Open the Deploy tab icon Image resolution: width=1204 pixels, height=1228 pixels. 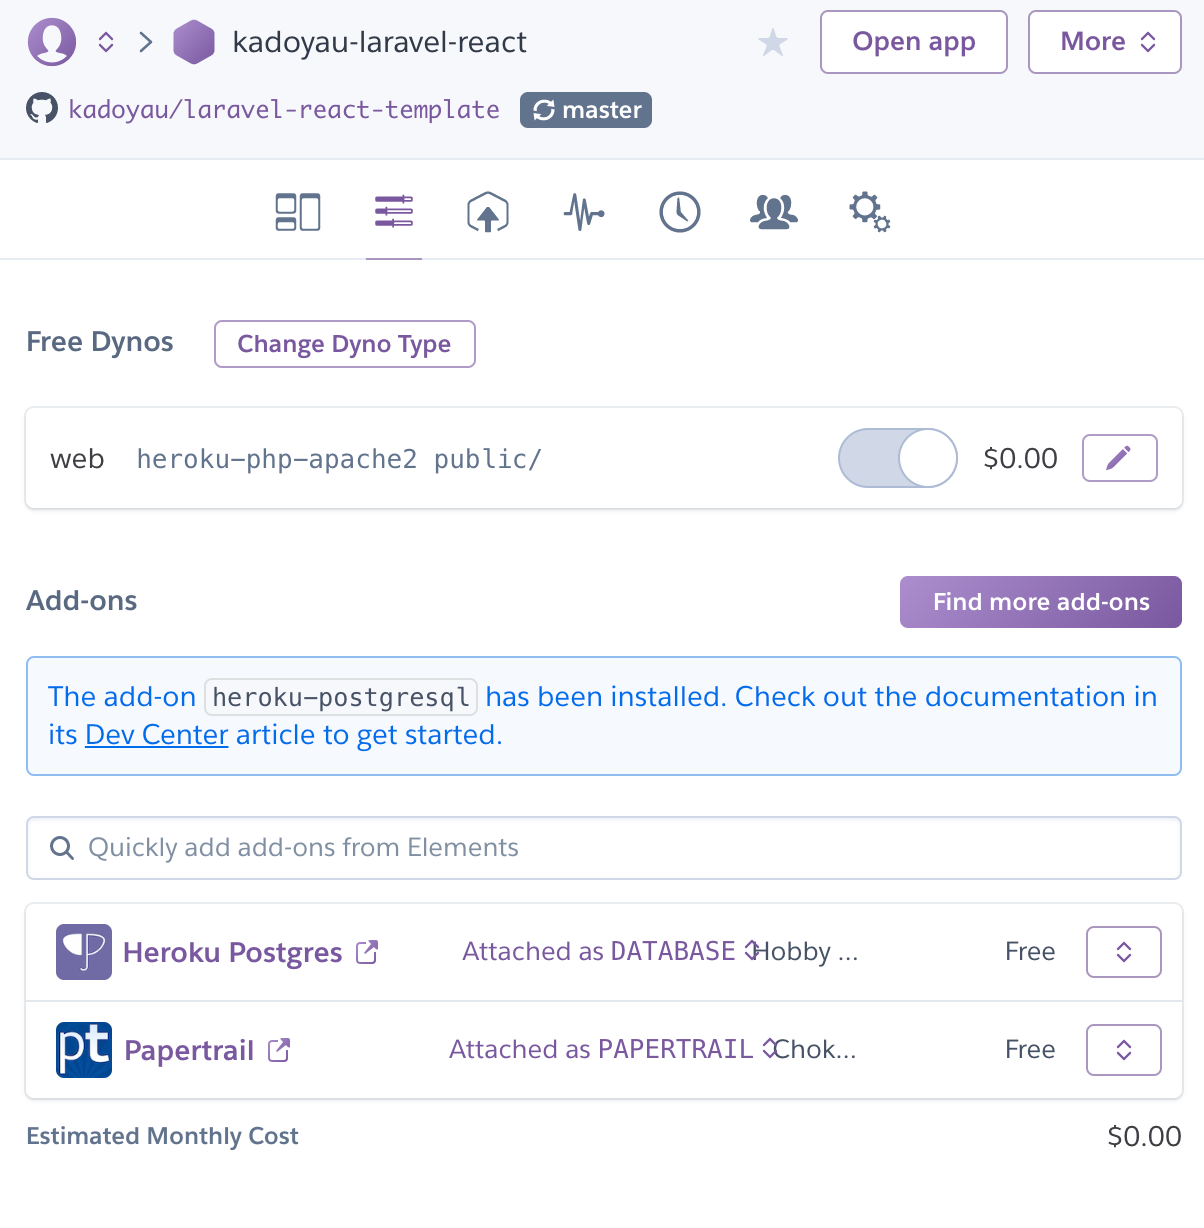(x=488, y=212)
